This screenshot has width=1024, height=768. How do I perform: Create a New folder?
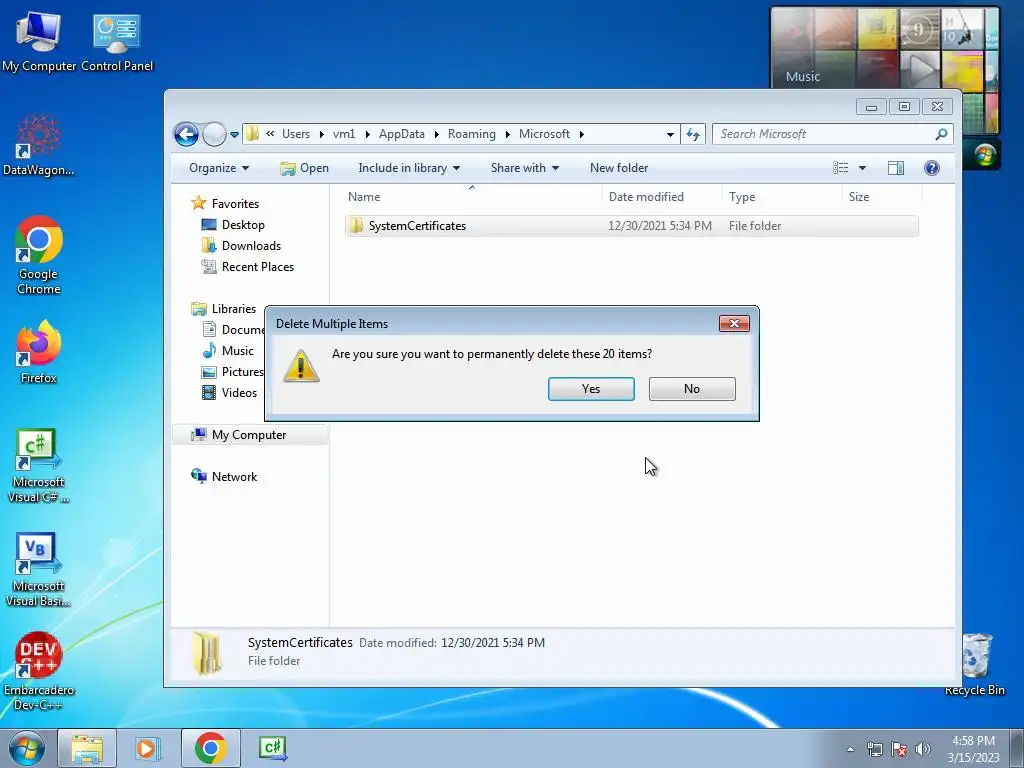(x=618, y=168)
